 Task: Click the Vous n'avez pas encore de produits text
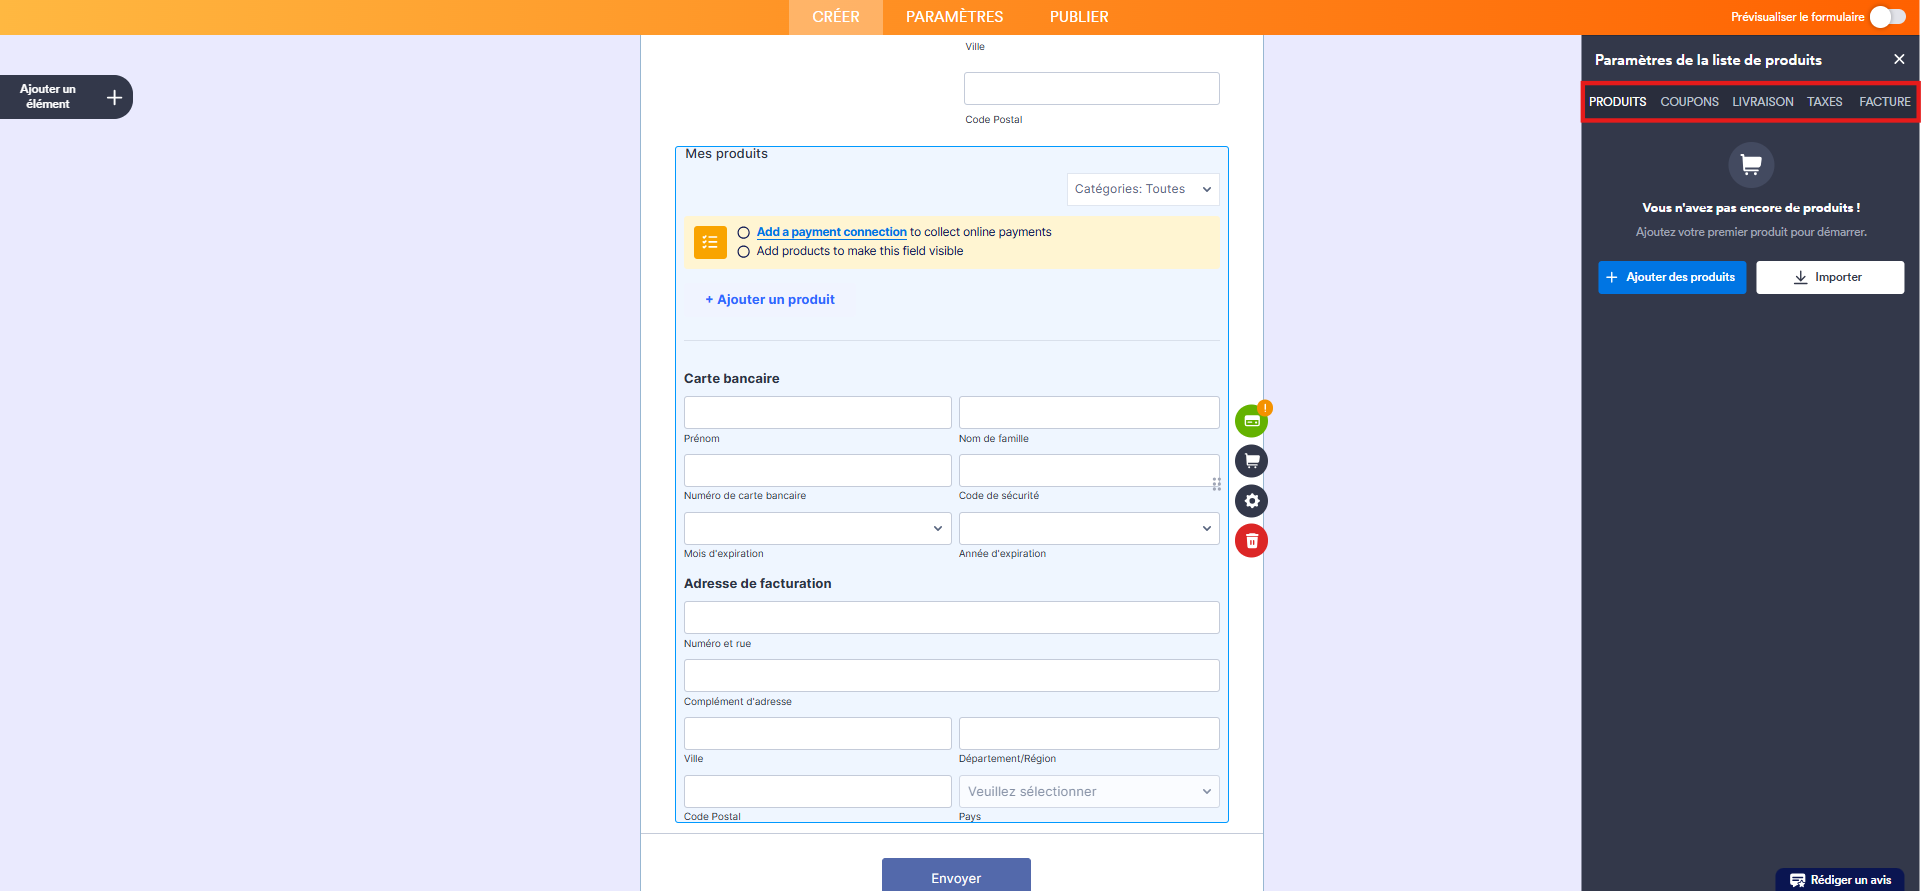(1751, 208)
